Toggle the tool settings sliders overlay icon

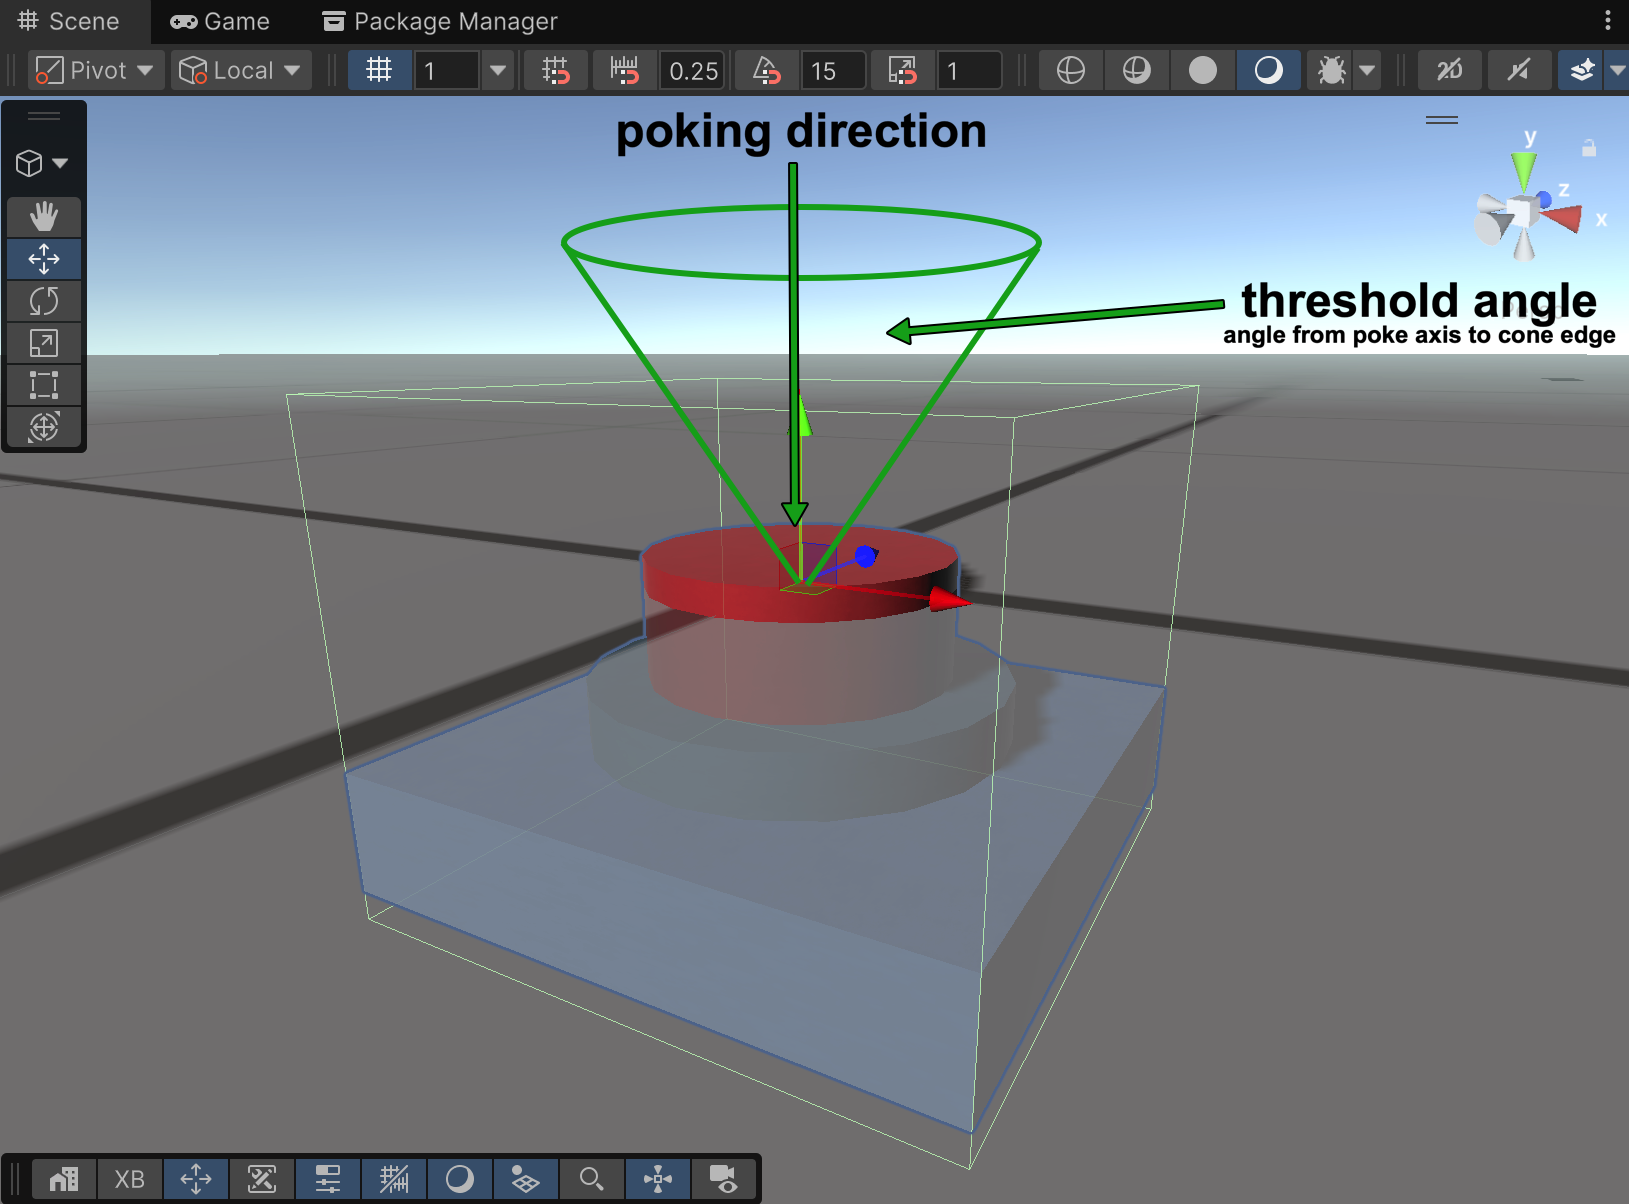pyautogui.click(x=328, y=1179)
